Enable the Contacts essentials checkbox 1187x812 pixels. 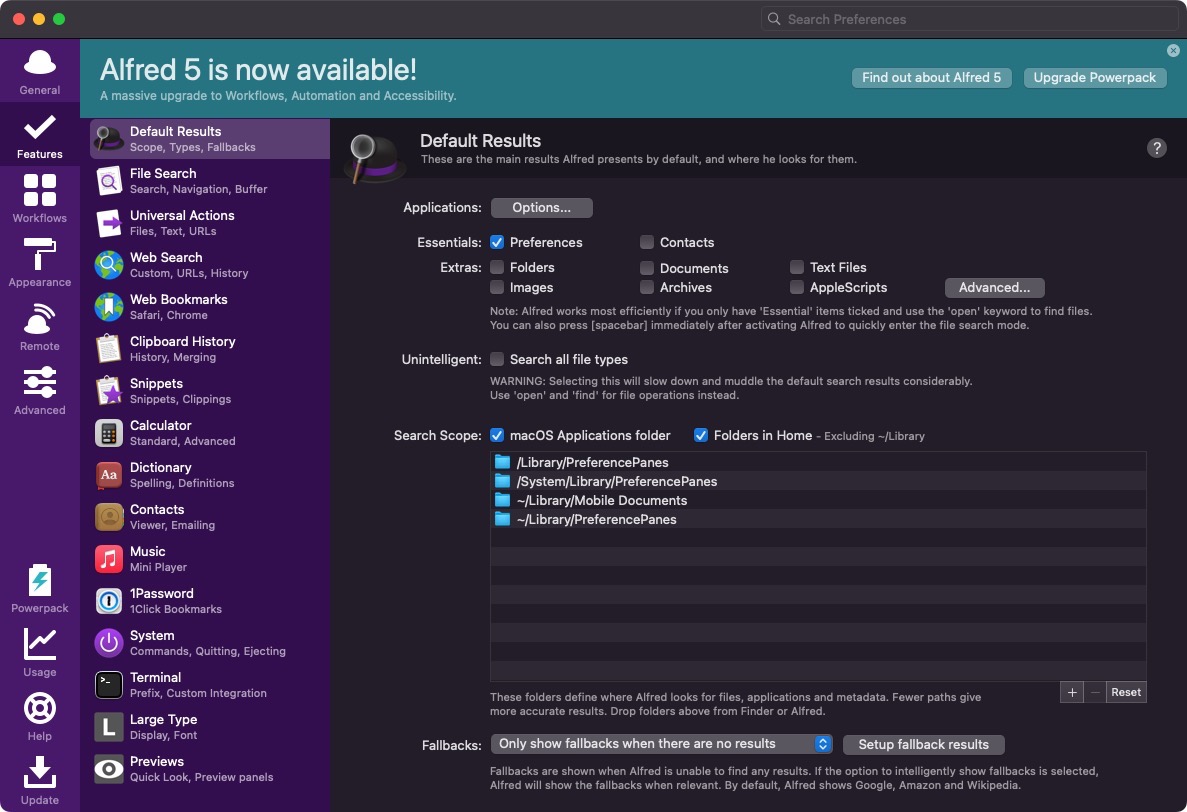pyautogui.click(x=646, y=242)
